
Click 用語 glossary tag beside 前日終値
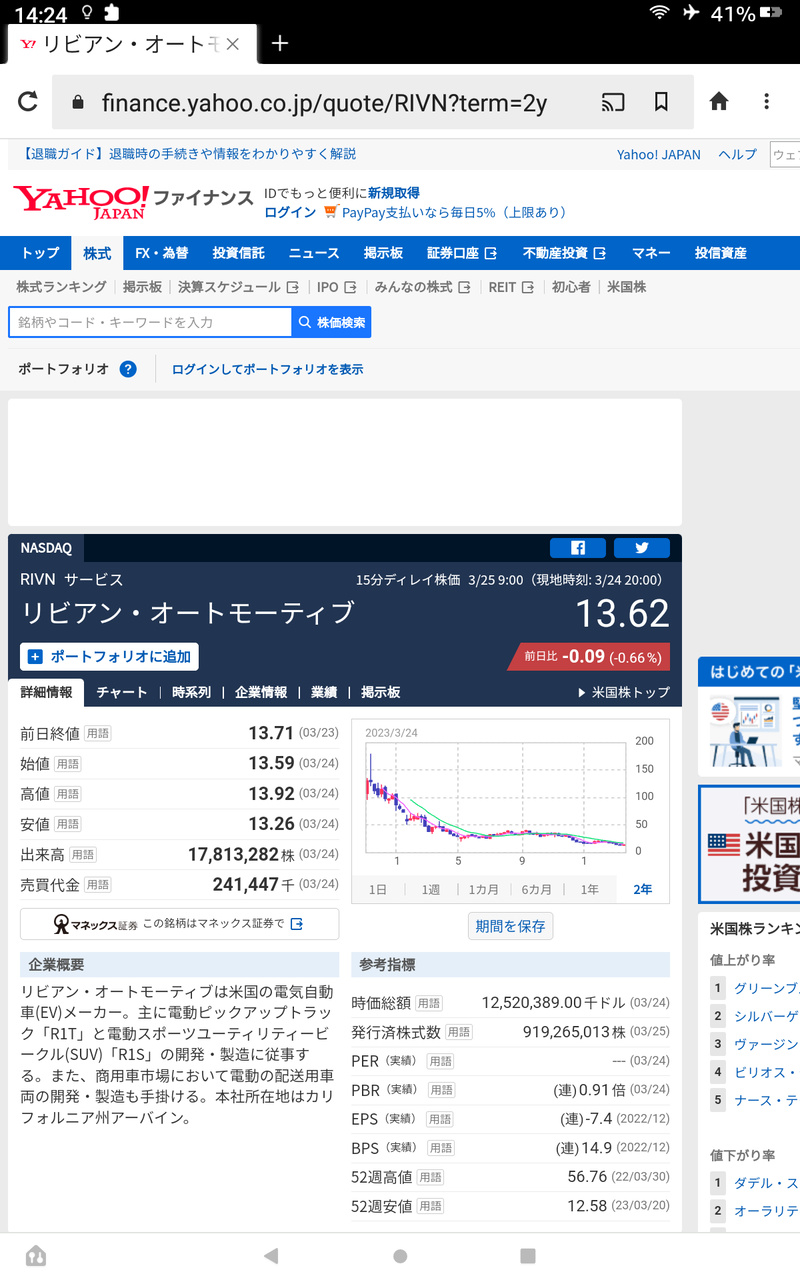(97, 734)
